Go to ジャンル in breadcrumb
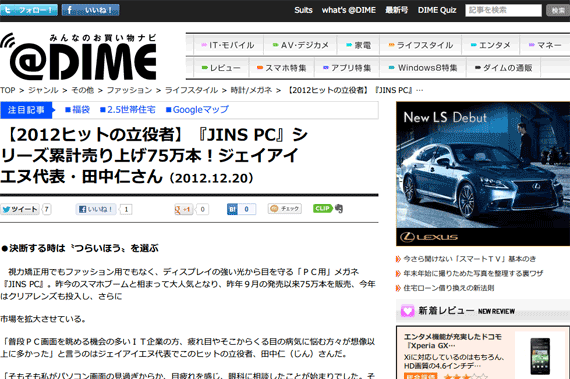 (x=43, y=90)
